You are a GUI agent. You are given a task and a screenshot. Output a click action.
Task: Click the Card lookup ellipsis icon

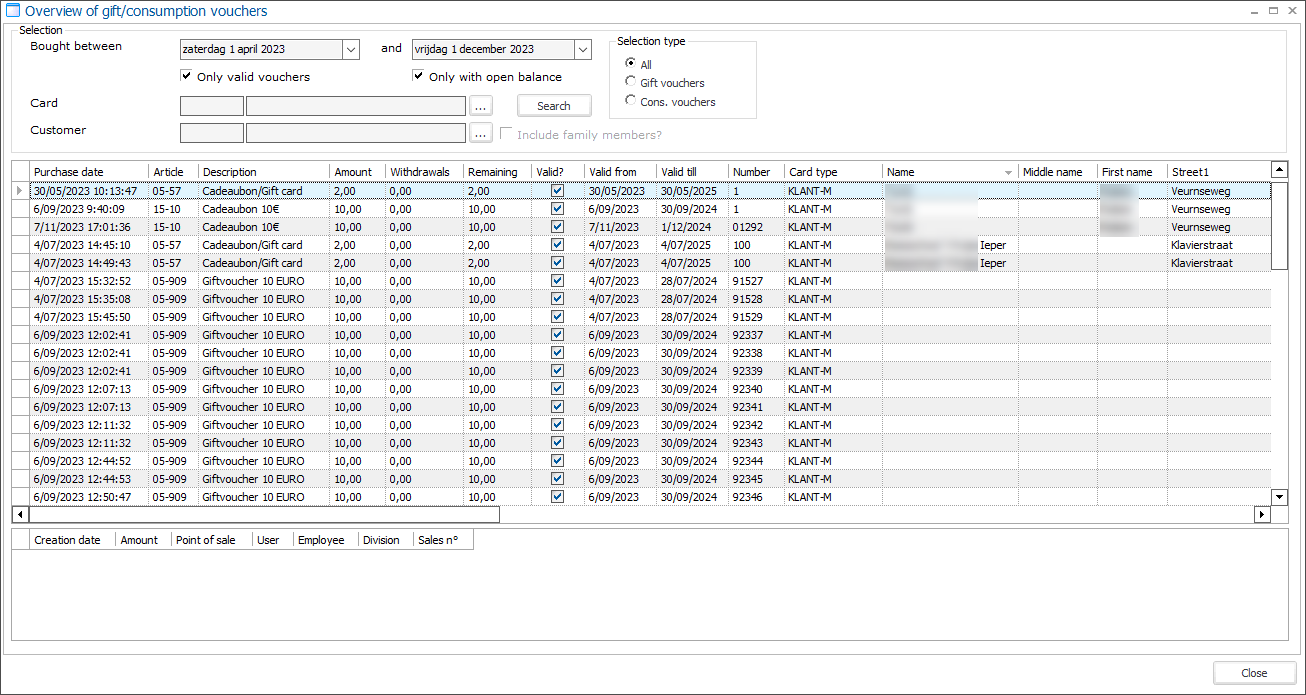481,105
